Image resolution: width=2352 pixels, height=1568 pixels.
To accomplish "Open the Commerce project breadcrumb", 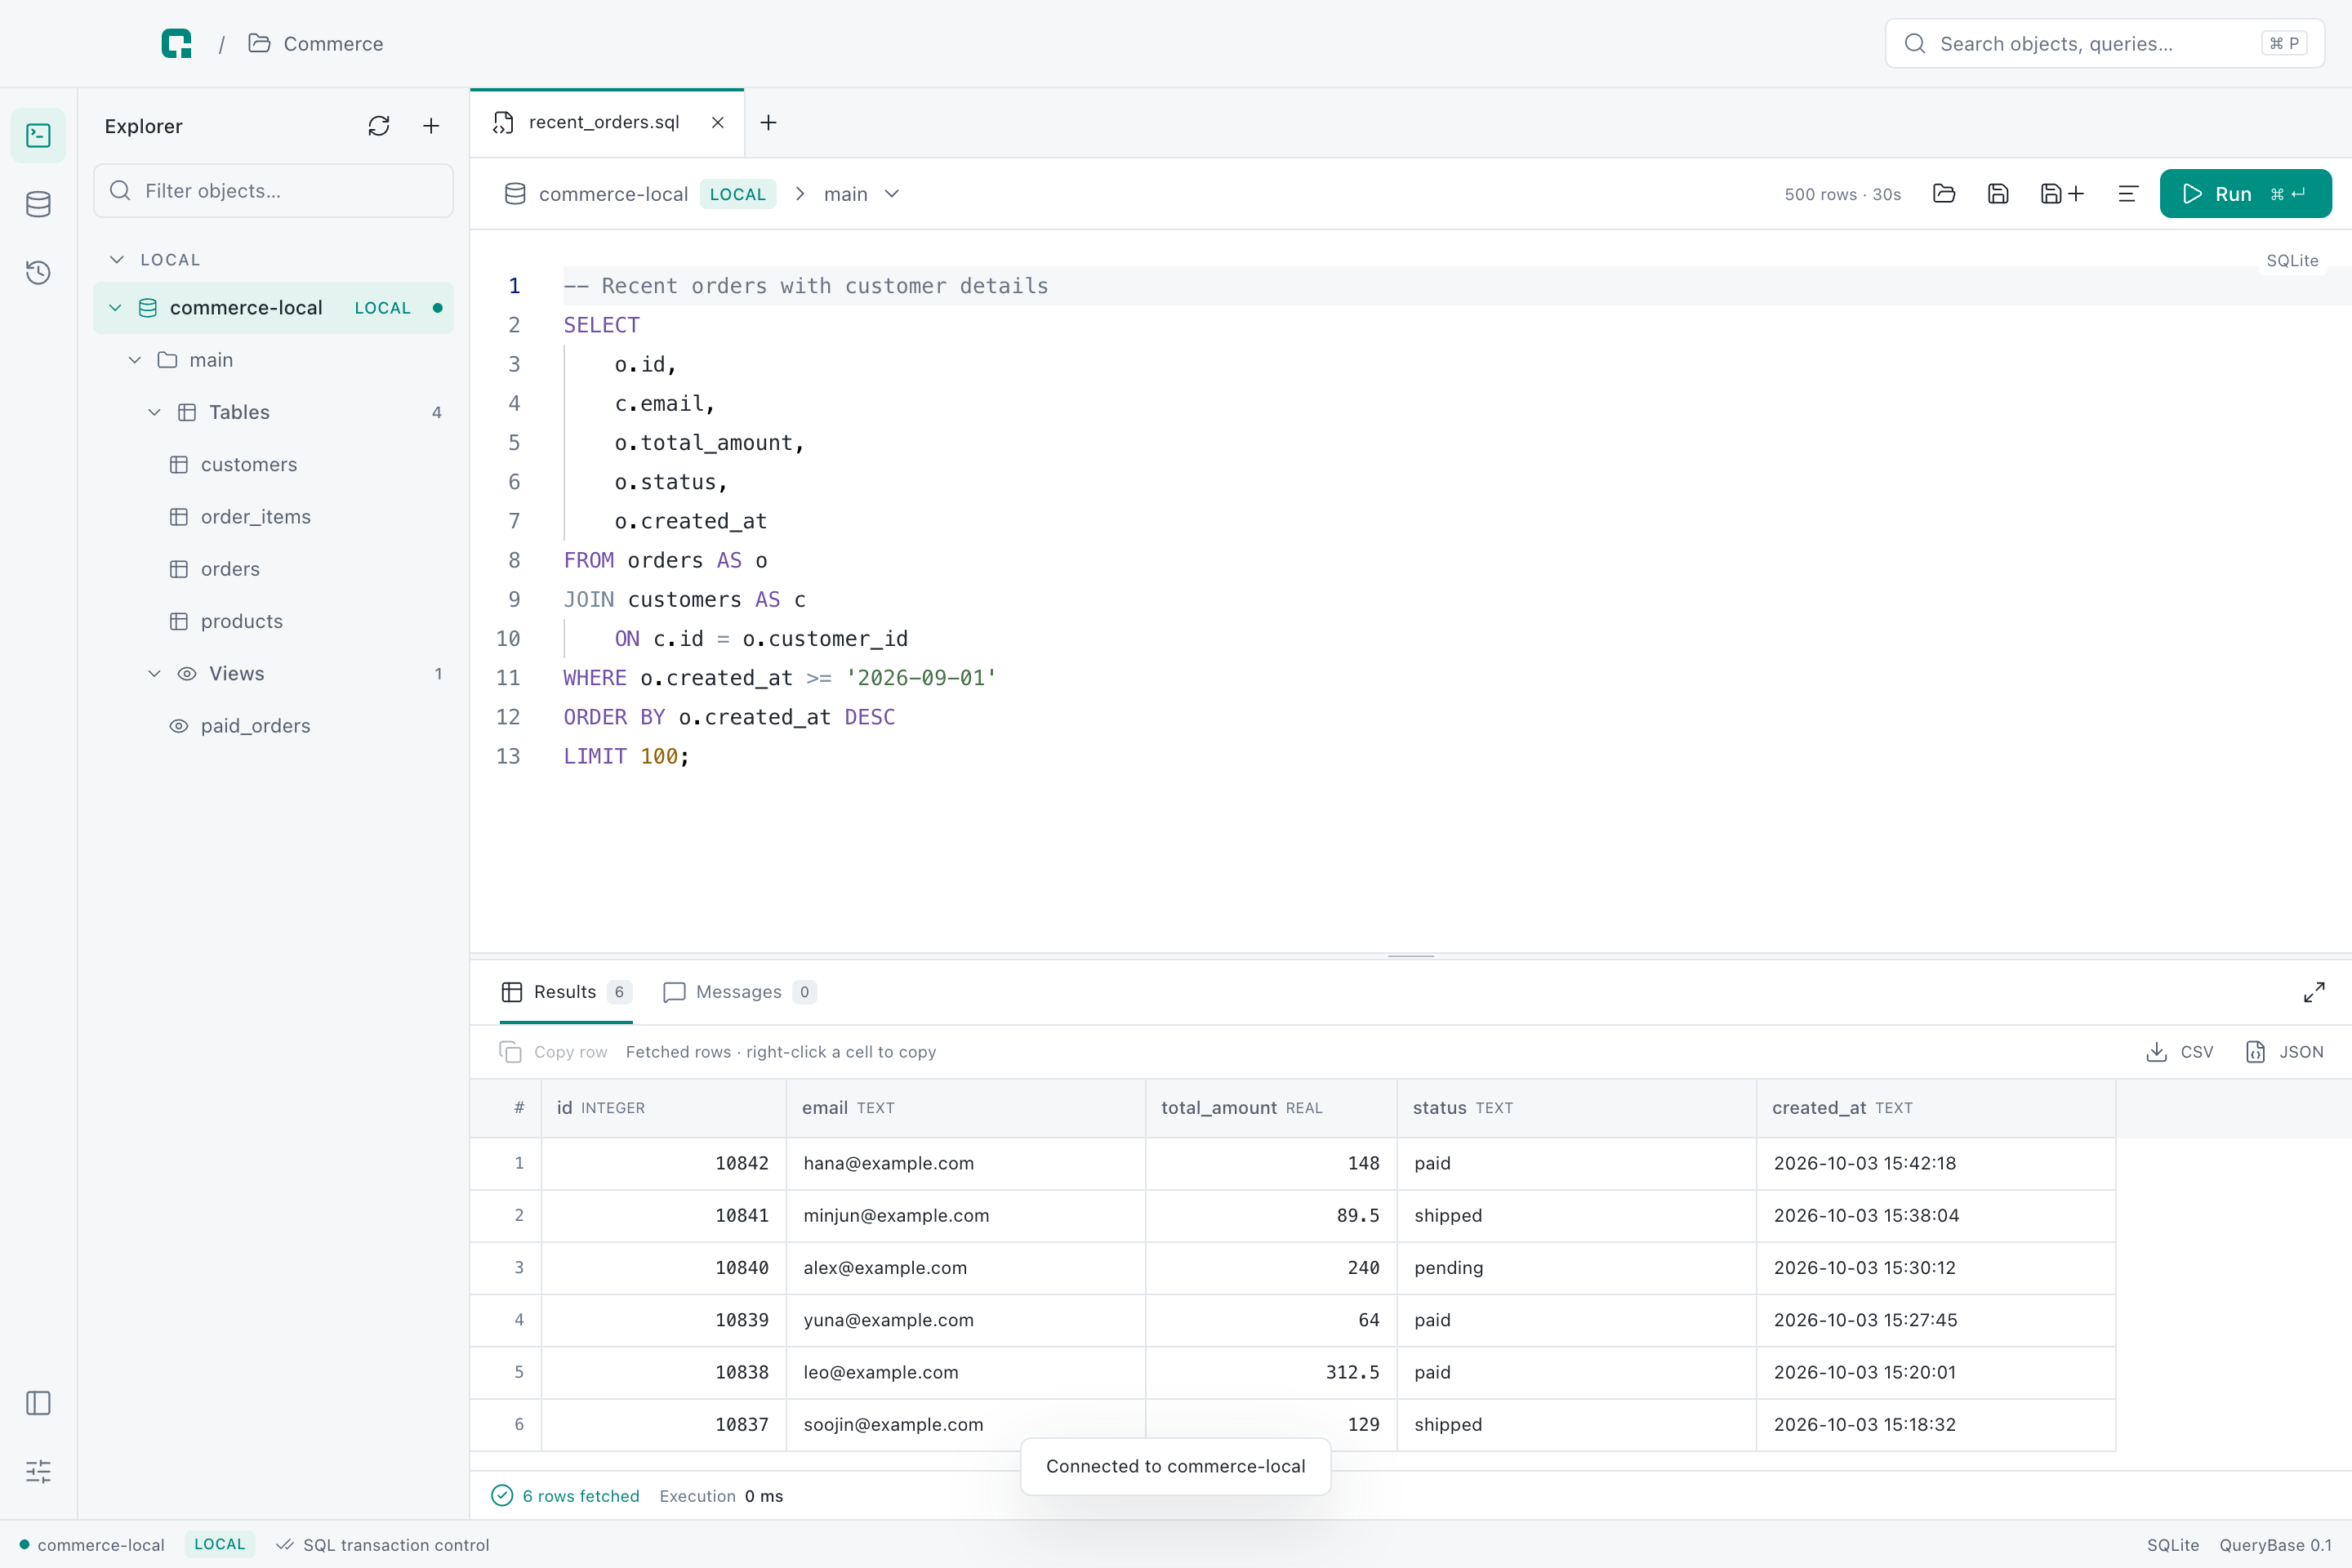I will (x=316, y=44).
